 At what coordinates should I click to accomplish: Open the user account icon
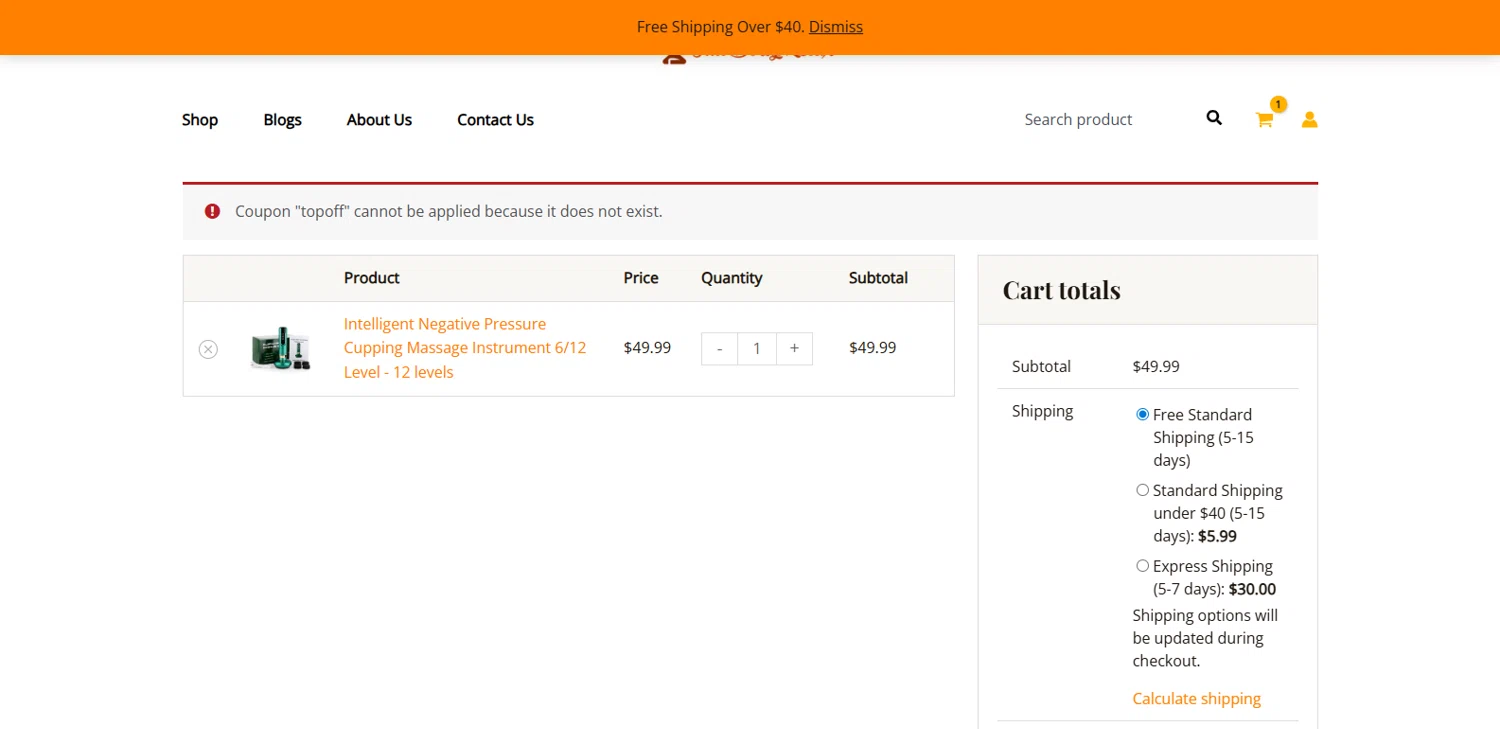pos(1310,120)
